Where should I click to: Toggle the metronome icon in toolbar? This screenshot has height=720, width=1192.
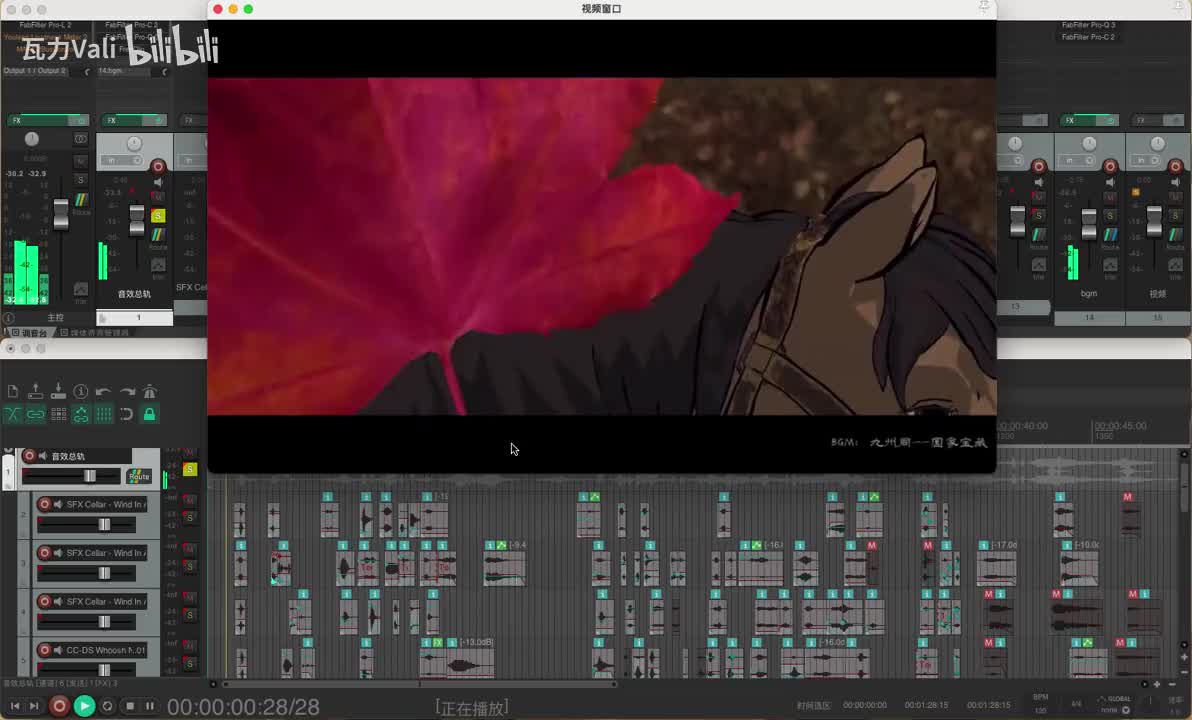point(150,392)
